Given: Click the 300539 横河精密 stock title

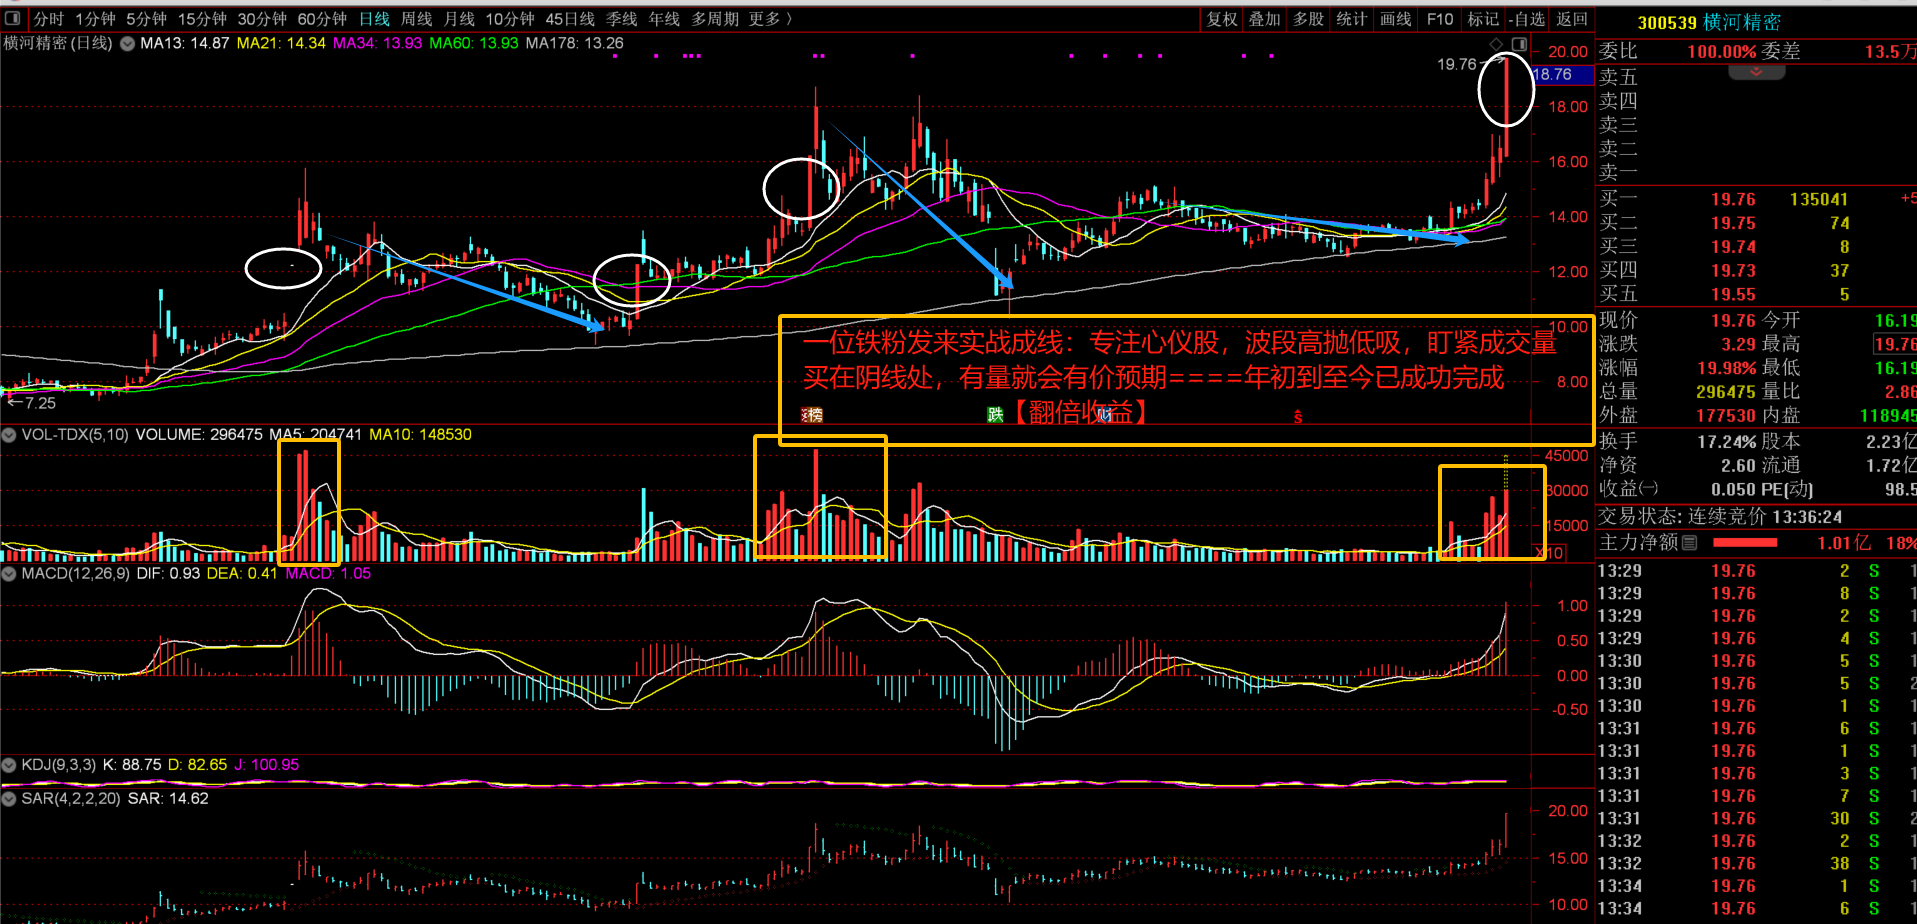Looking at the screenshot, I should (1708, 22).
